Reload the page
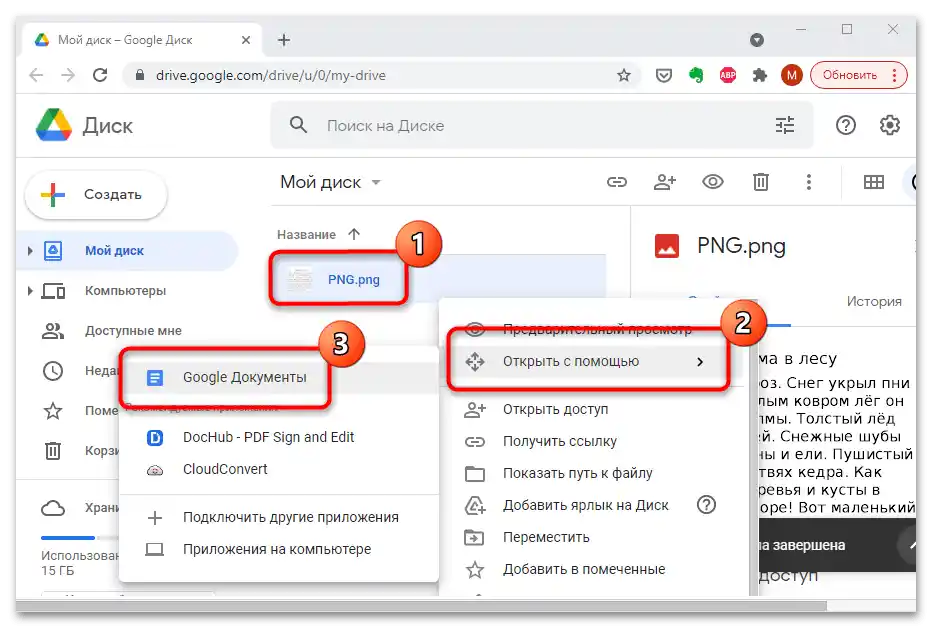This screenshot has height=628, width=932. [x=100, y=75]
